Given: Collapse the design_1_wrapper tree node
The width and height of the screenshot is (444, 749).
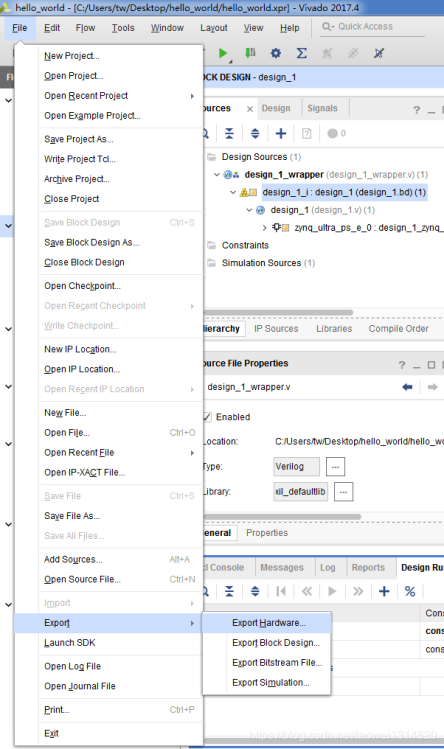Looking at the screenshot, I should click(x=217, y=174).
